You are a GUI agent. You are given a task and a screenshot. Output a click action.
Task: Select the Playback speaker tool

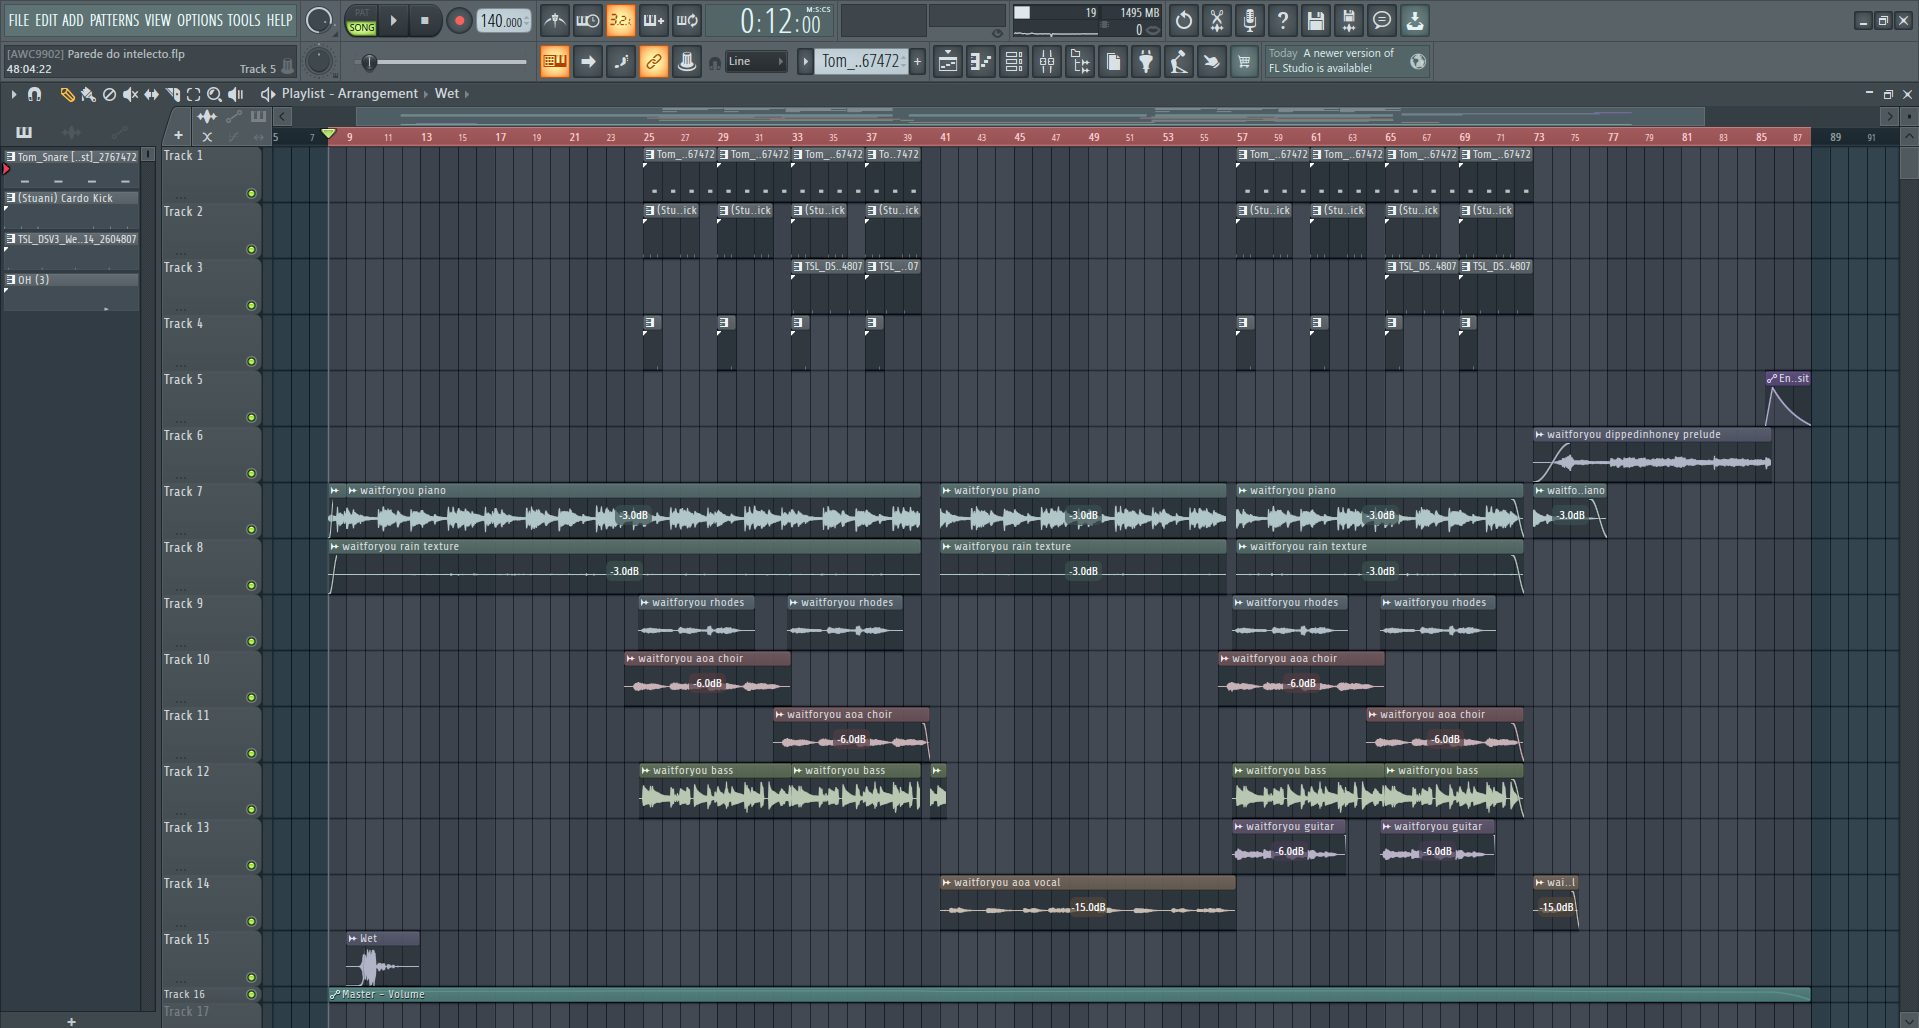[236, 94]
